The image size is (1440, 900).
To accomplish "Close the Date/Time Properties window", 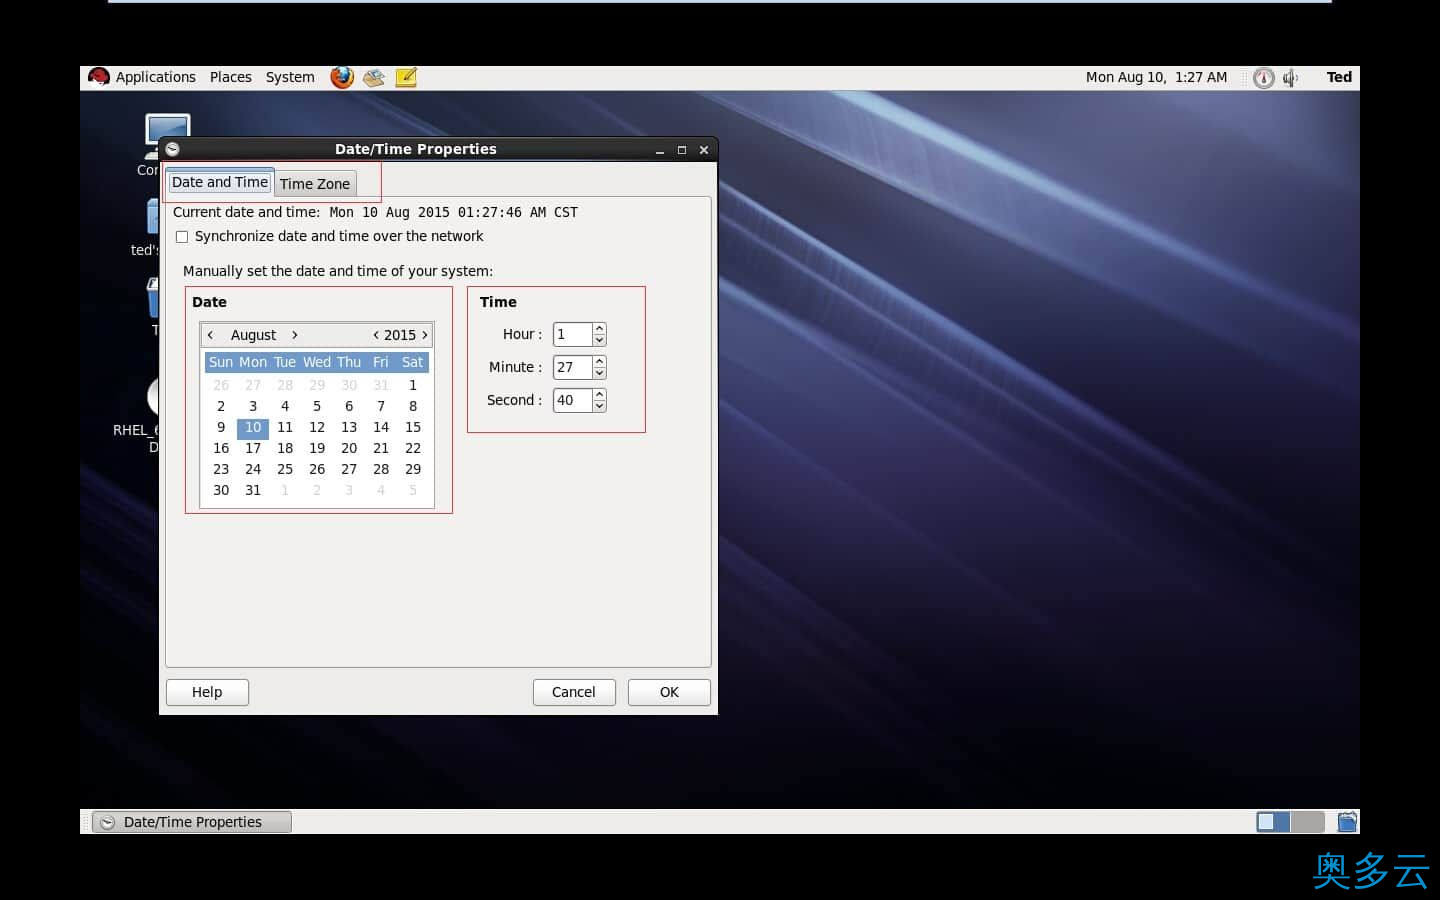I will point(704,150).
